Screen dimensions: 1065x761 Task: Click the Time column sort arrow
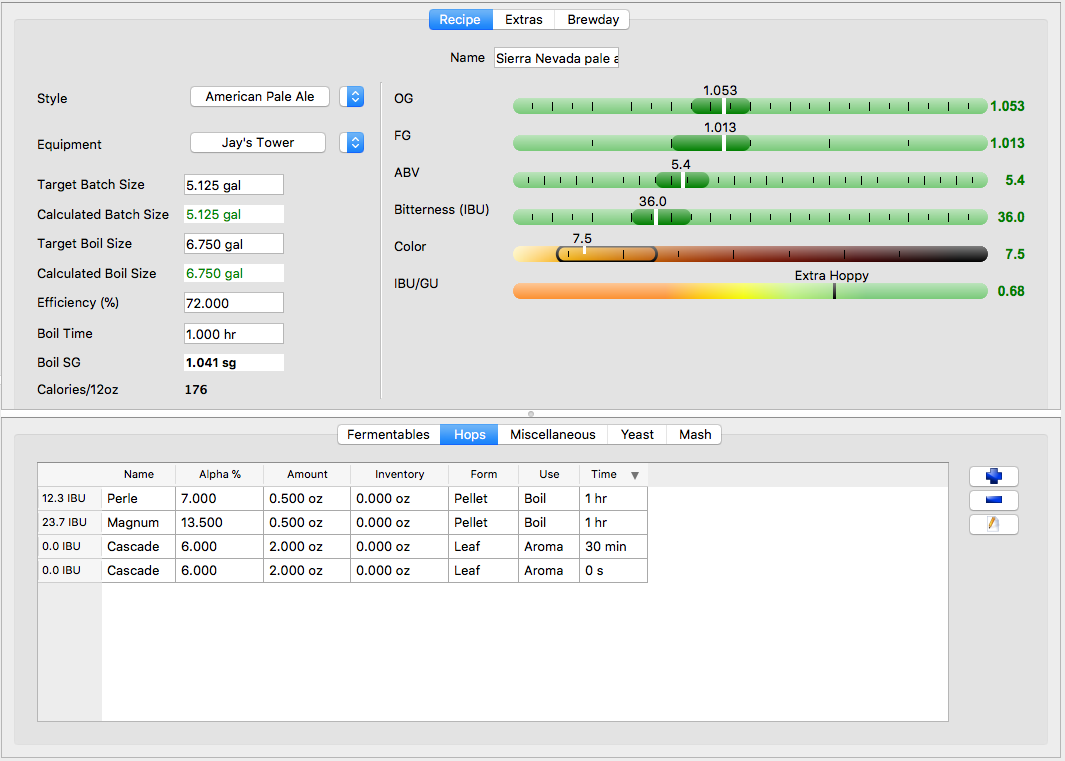tap(634, 475)
